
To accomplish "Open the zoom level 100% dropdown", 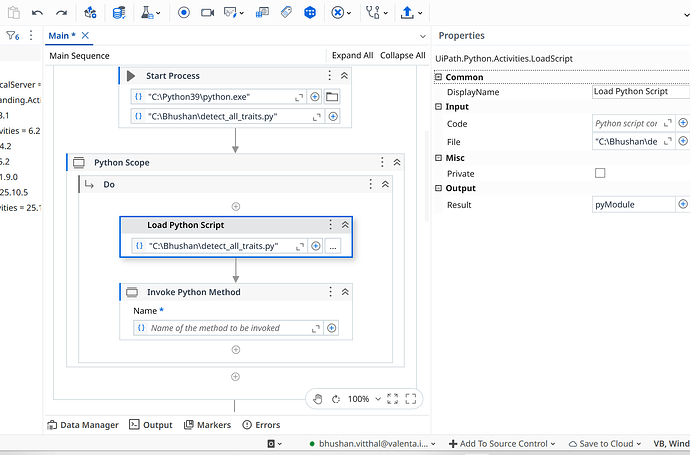I will click(x=364, y=399).
